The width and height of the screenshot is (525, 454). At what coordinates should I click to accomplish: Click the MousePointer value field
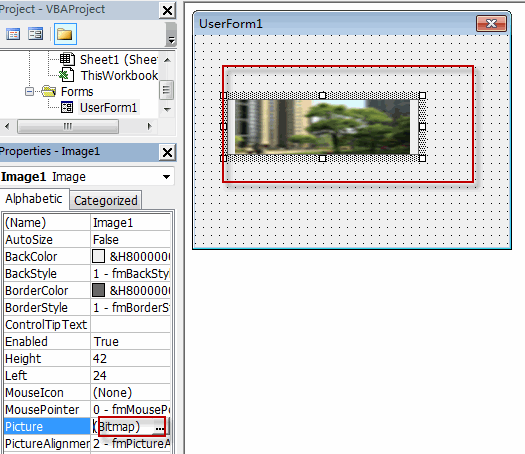[x=131, y=409]
